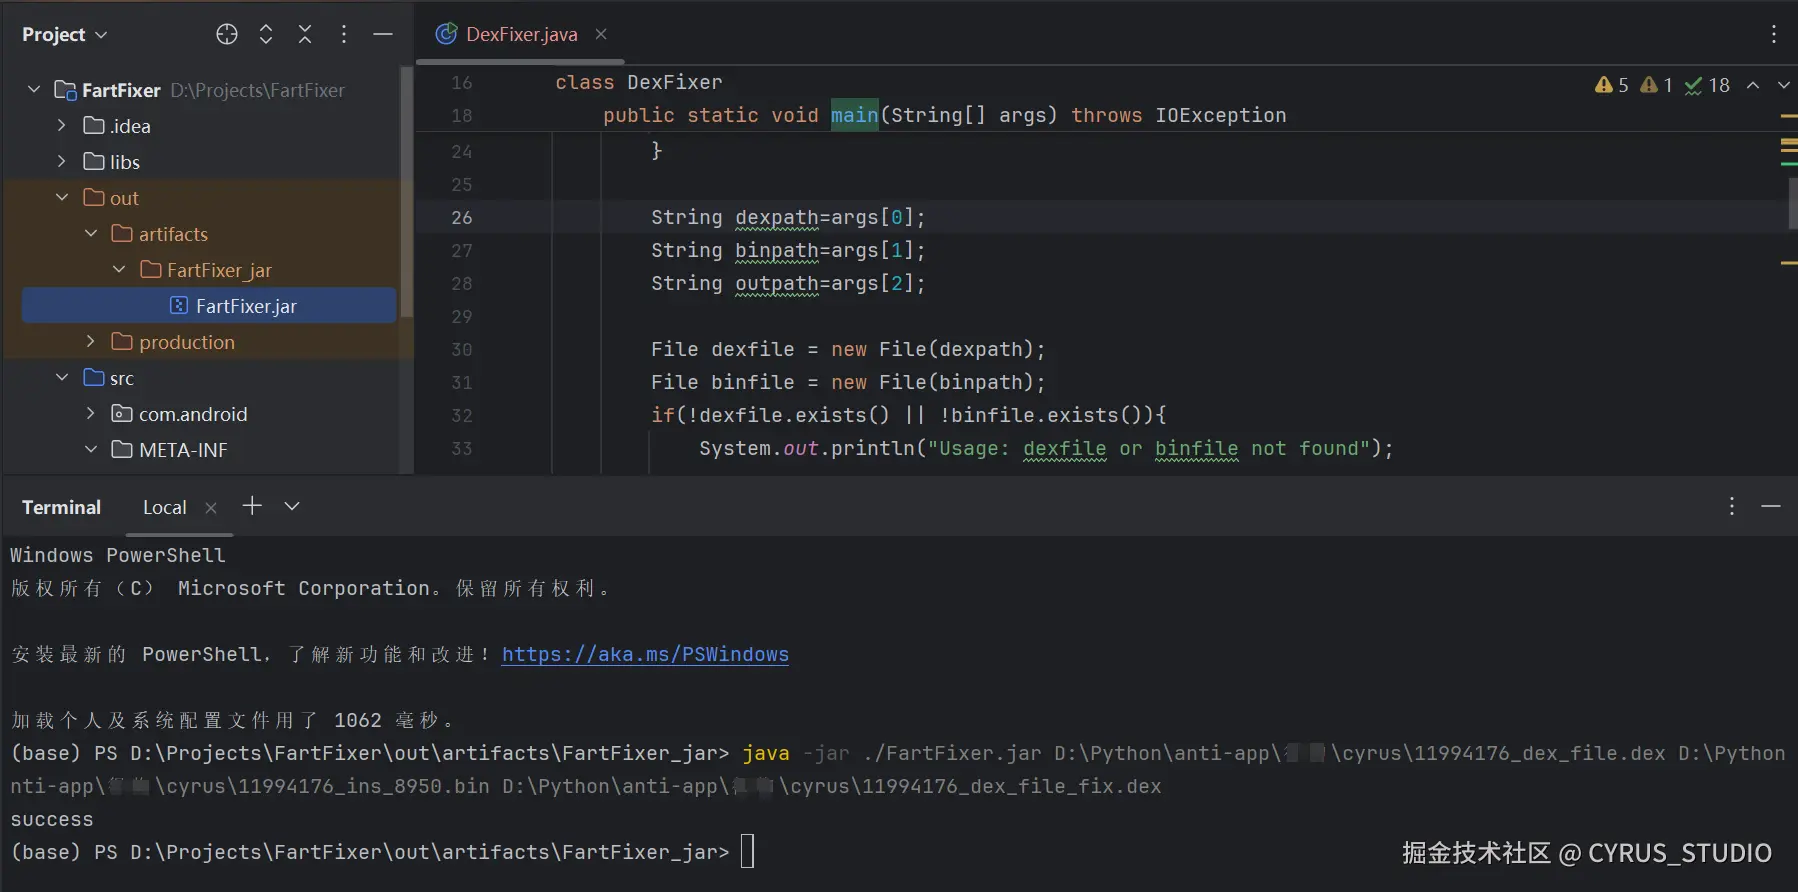Expand the production folder

91,342
